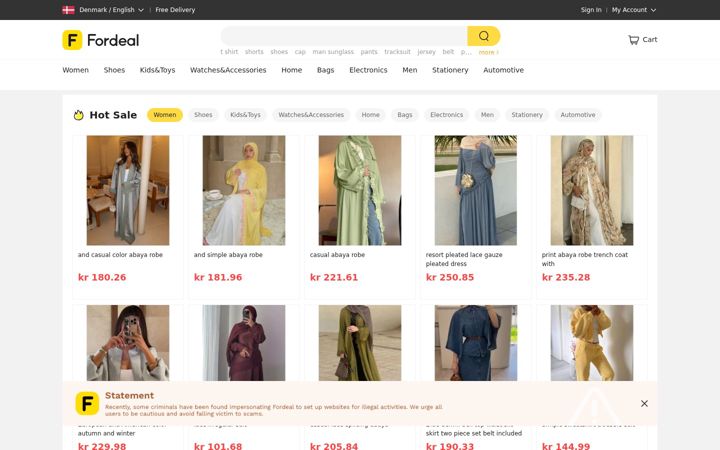Click 'skirt two piece set belt included' title

coord(474,433)
